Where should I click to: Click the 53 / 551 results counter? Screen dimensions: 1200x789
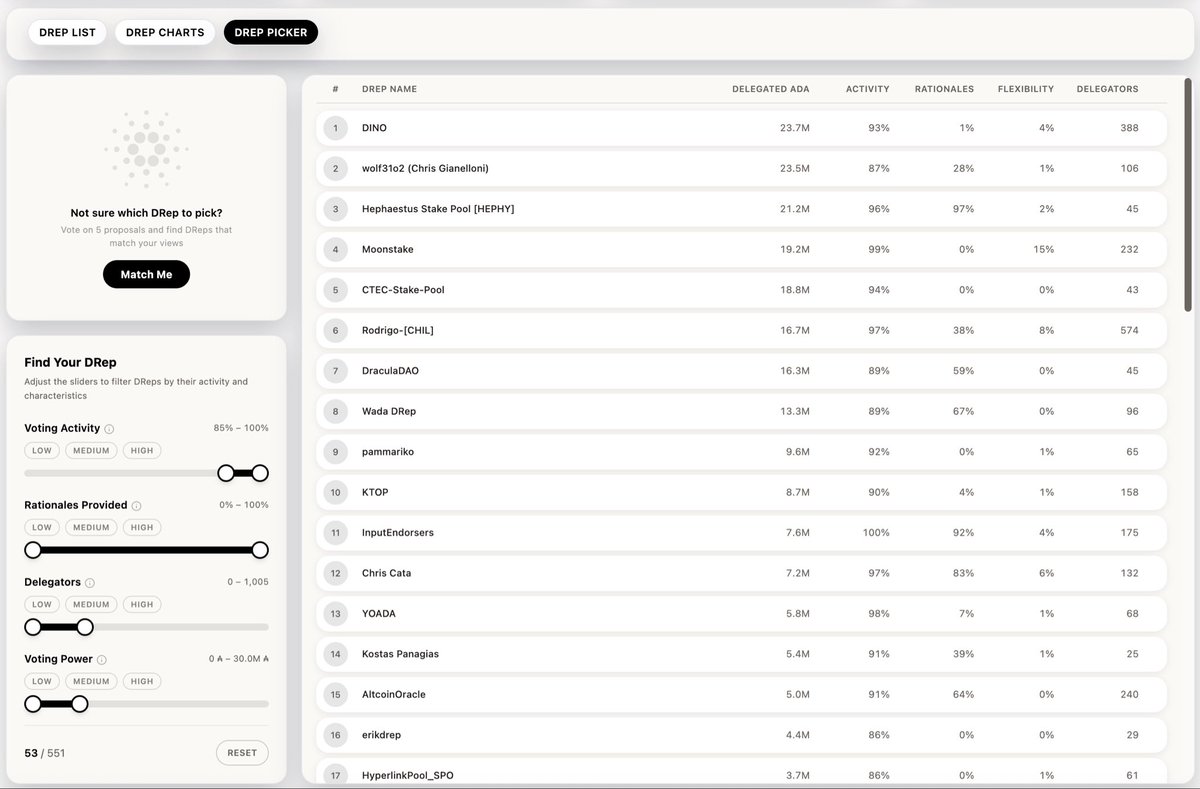pyautogui.click(x=45, y=753)
